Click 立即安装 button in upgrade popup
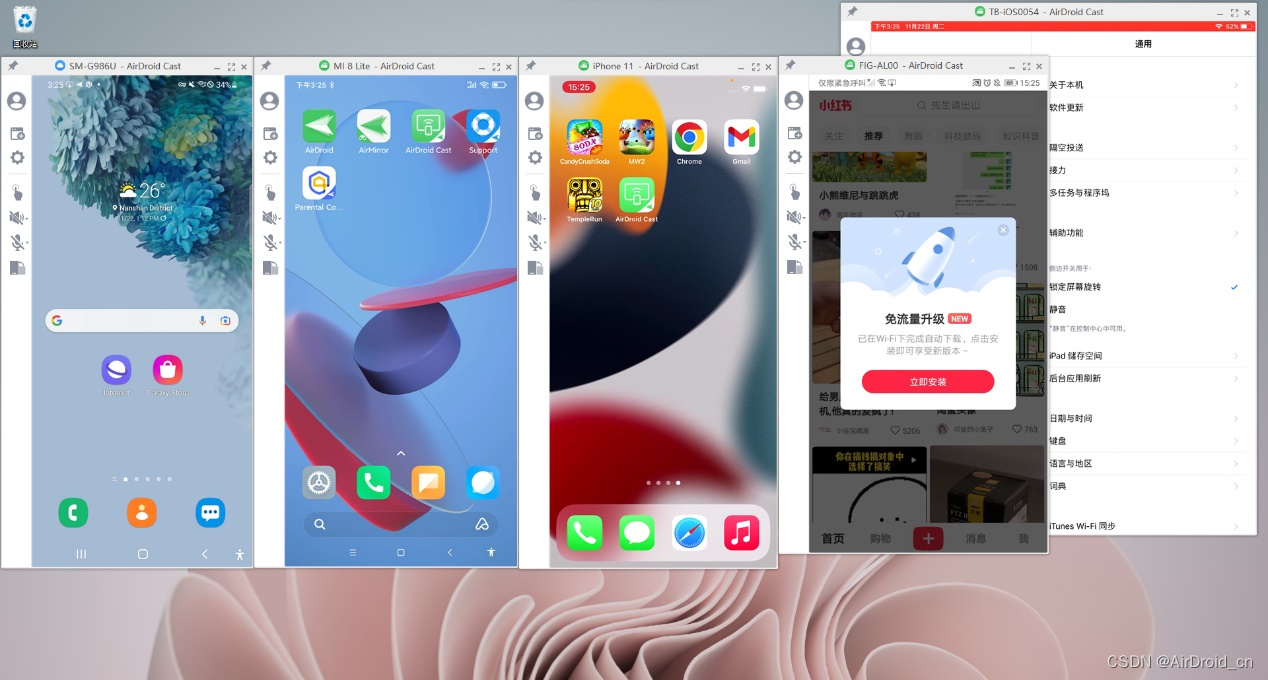 pyautogui.click(x=928, y=382)
